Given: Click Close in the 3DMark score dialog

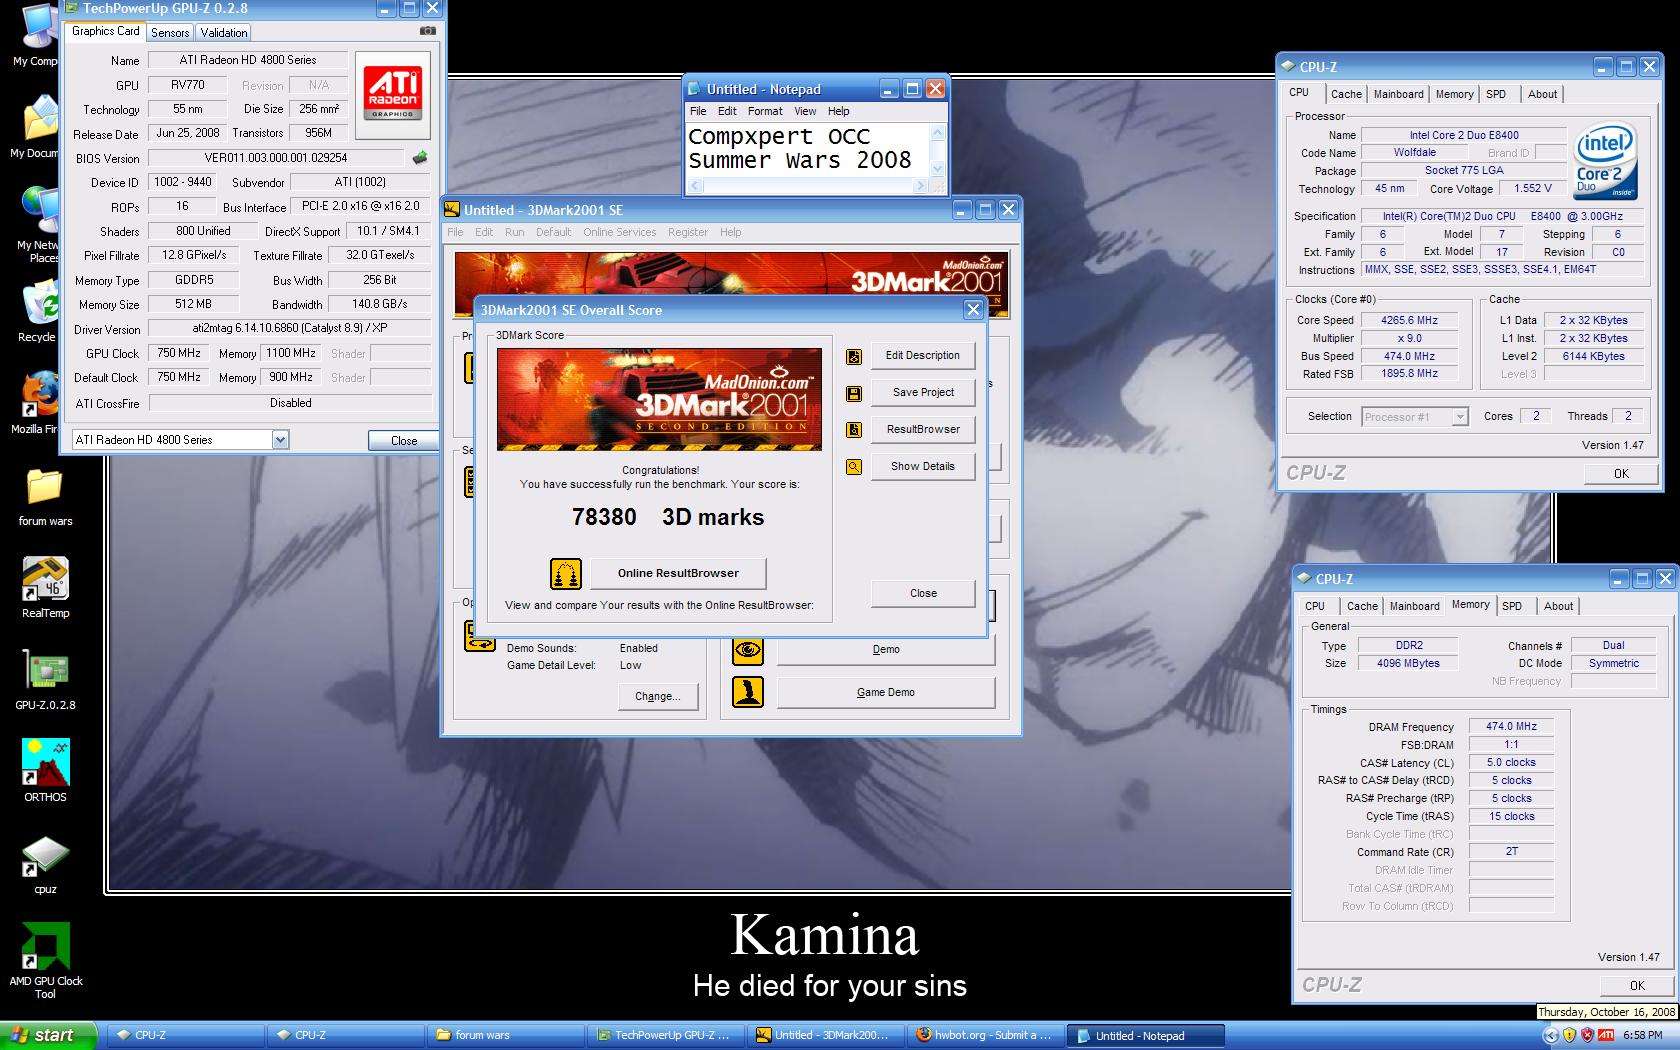Looking at the screenshot, I should pos(923,594).
